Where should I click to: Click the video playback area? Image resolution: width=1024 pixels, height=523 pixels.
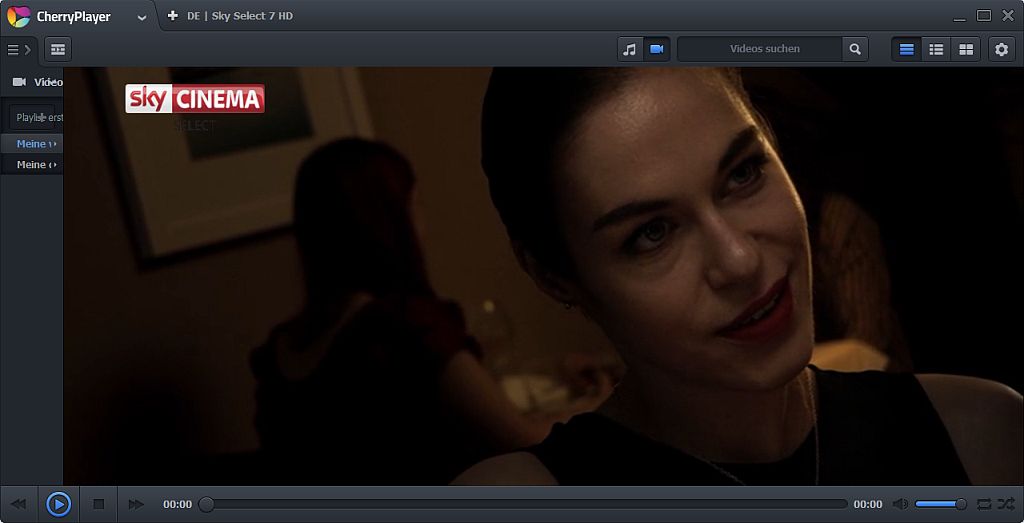click(543, 276)
